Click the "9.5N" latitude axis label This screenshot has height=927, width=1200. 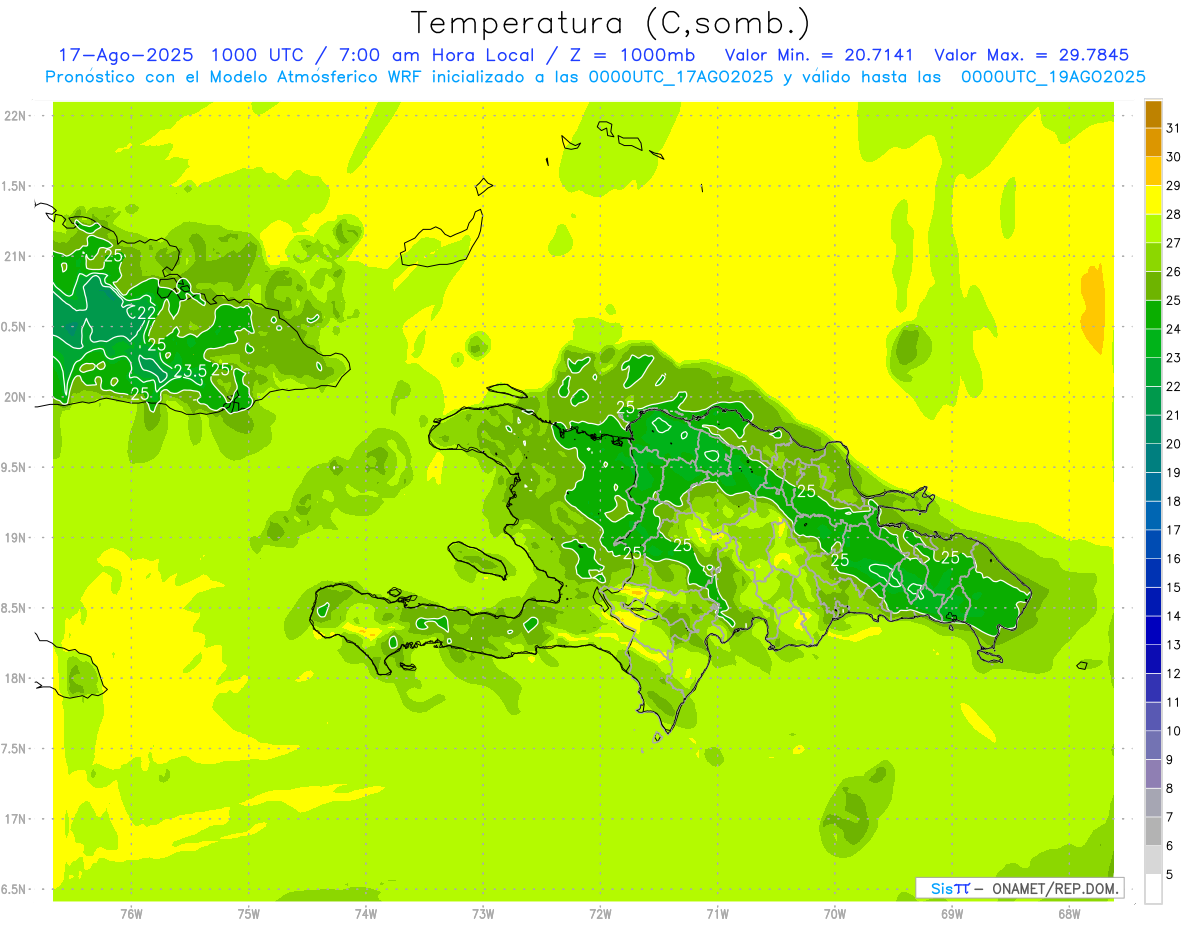pos(15,467)
